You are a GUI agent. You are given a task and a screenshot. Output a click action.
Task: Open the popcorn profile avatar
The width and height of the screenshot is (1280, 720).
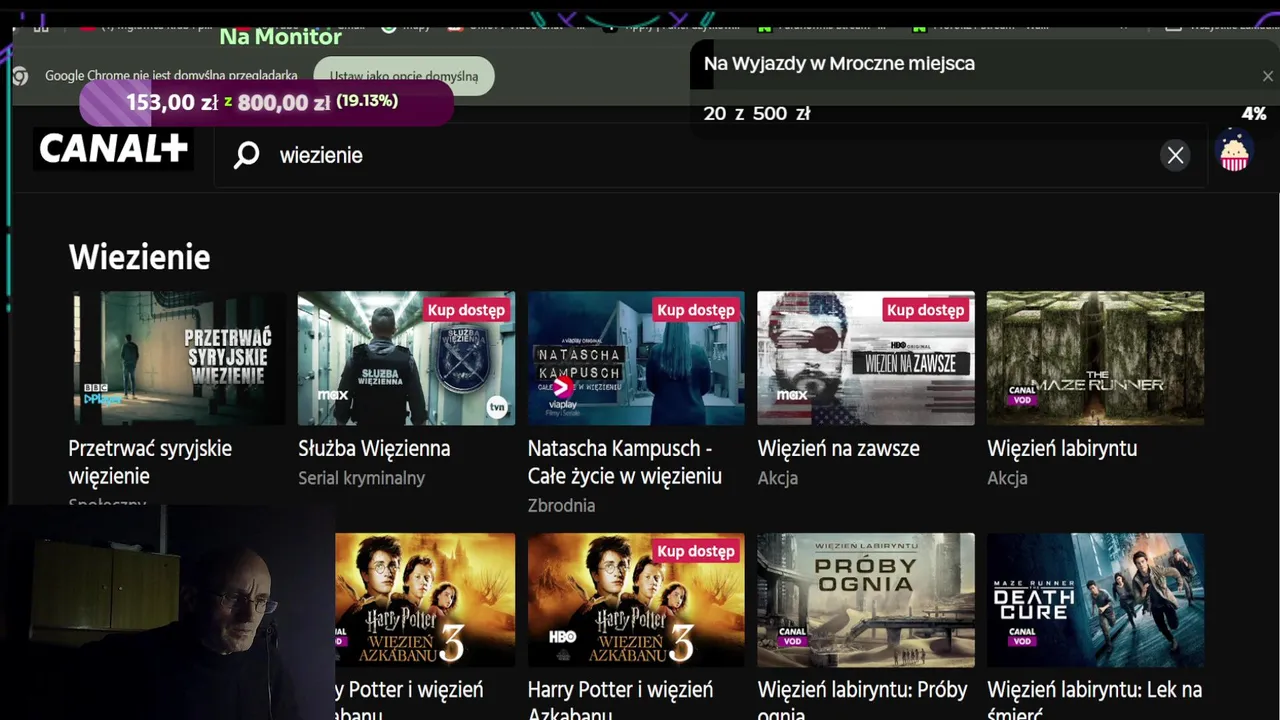click(x=1234, y=151)
